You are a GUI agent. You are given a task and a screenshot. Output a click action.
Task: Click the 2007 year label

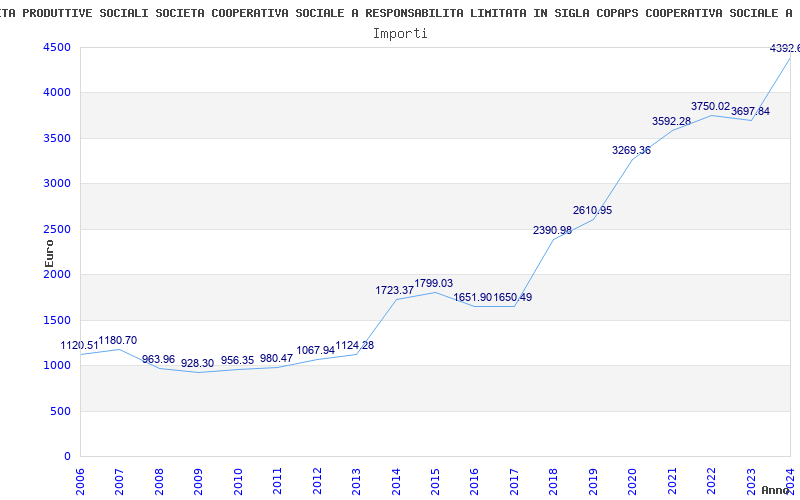tap(119, 482)
